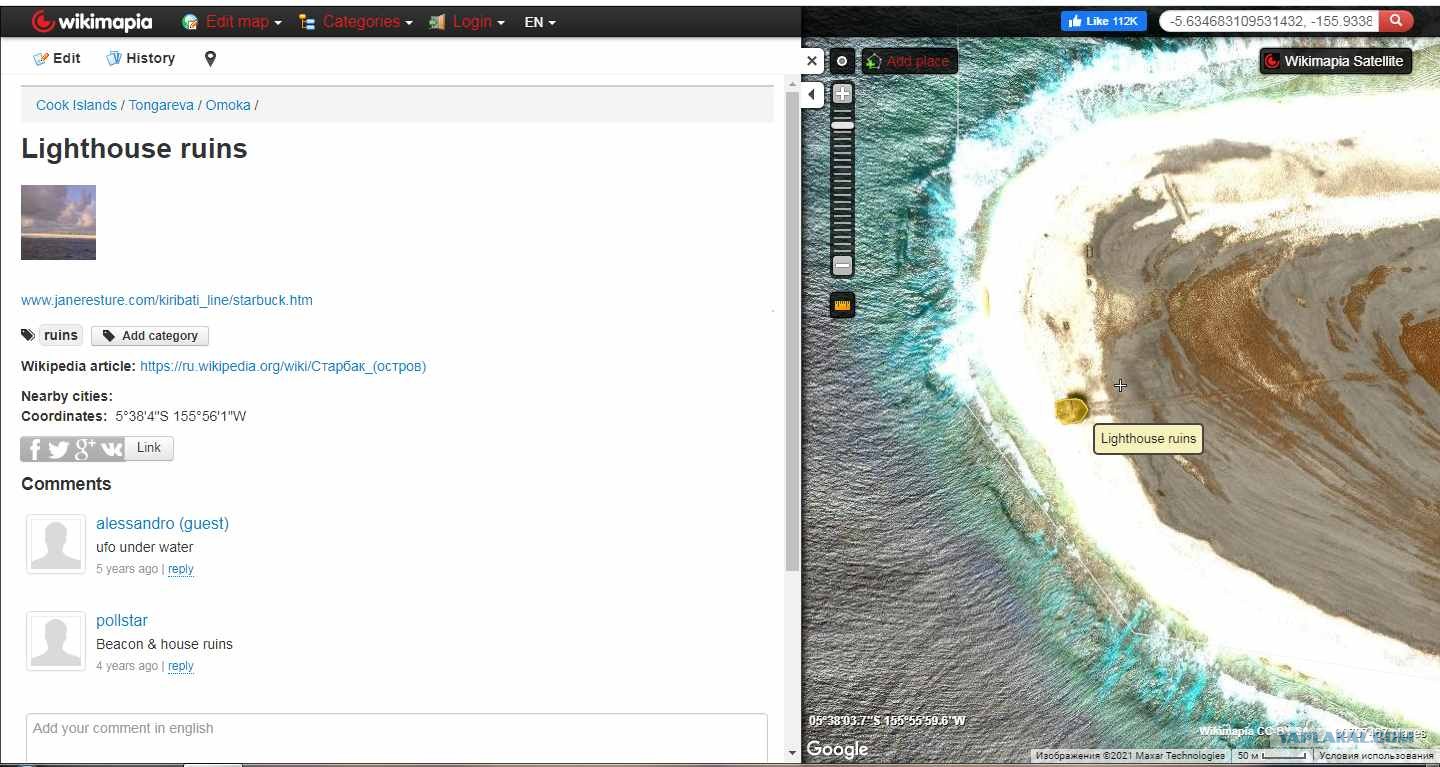Screen dimensions: 1440x767
Task: Click the 'Beacon & house ruins' comment text
Action: pos(164,644)
